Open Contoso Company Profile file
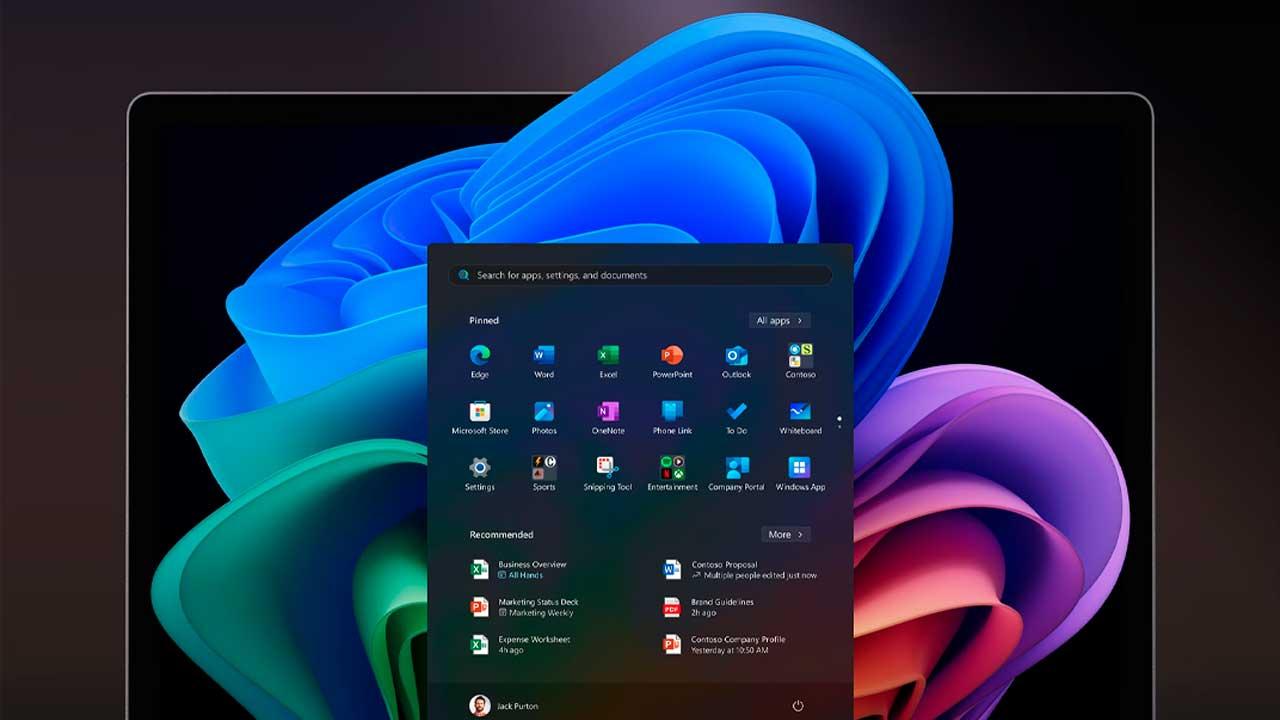Viewport: 1280px width, 720px height. [725, 644]
